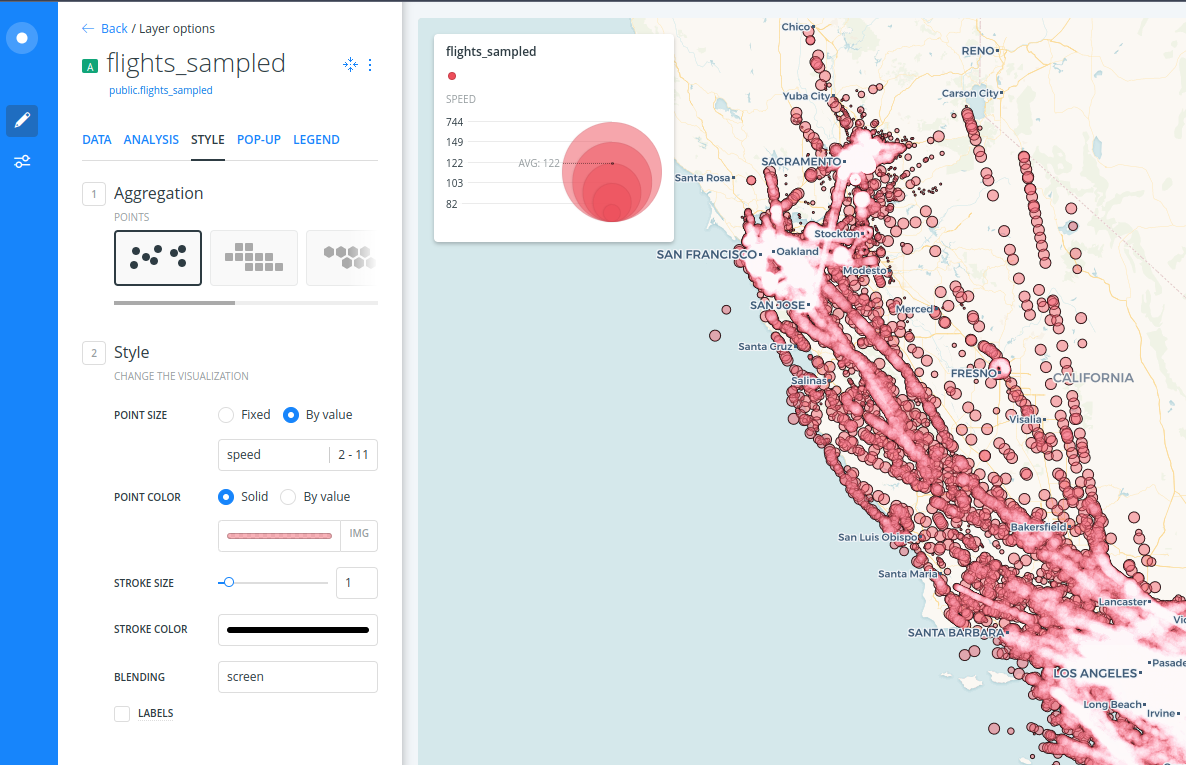Viewport: 1186px width, 765px height.
Task: Click the 149 legend value
Action: pos(455,141)
